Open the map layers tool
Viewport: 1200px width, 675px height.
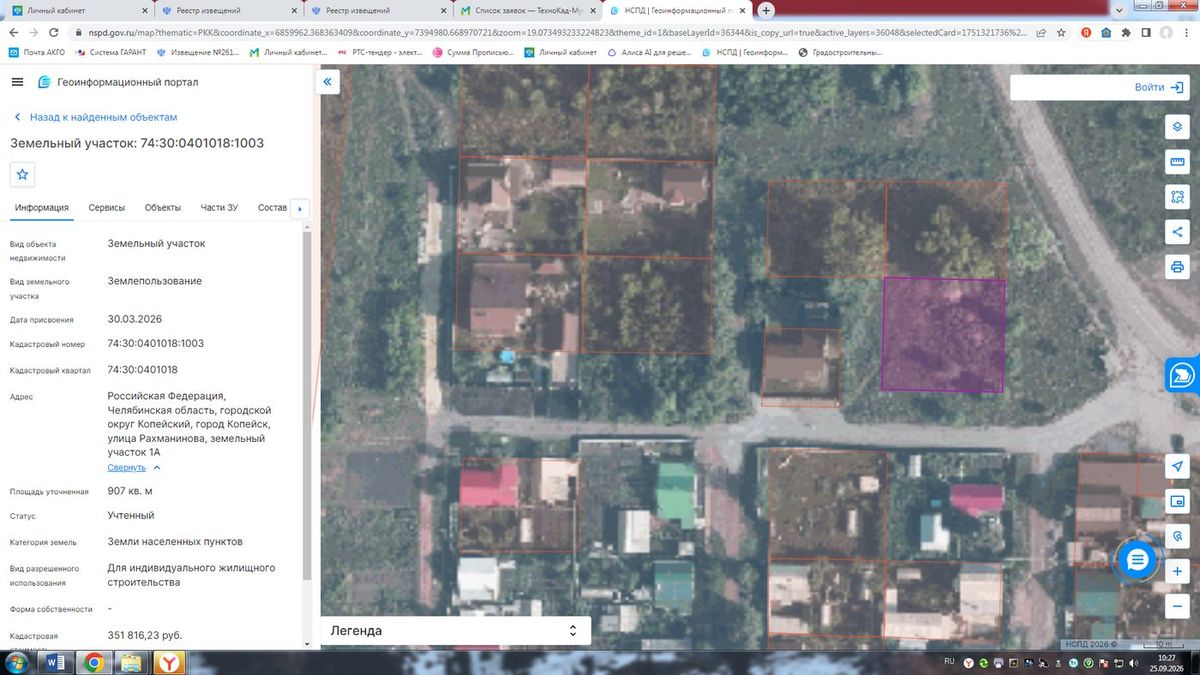pos(1178,127)
